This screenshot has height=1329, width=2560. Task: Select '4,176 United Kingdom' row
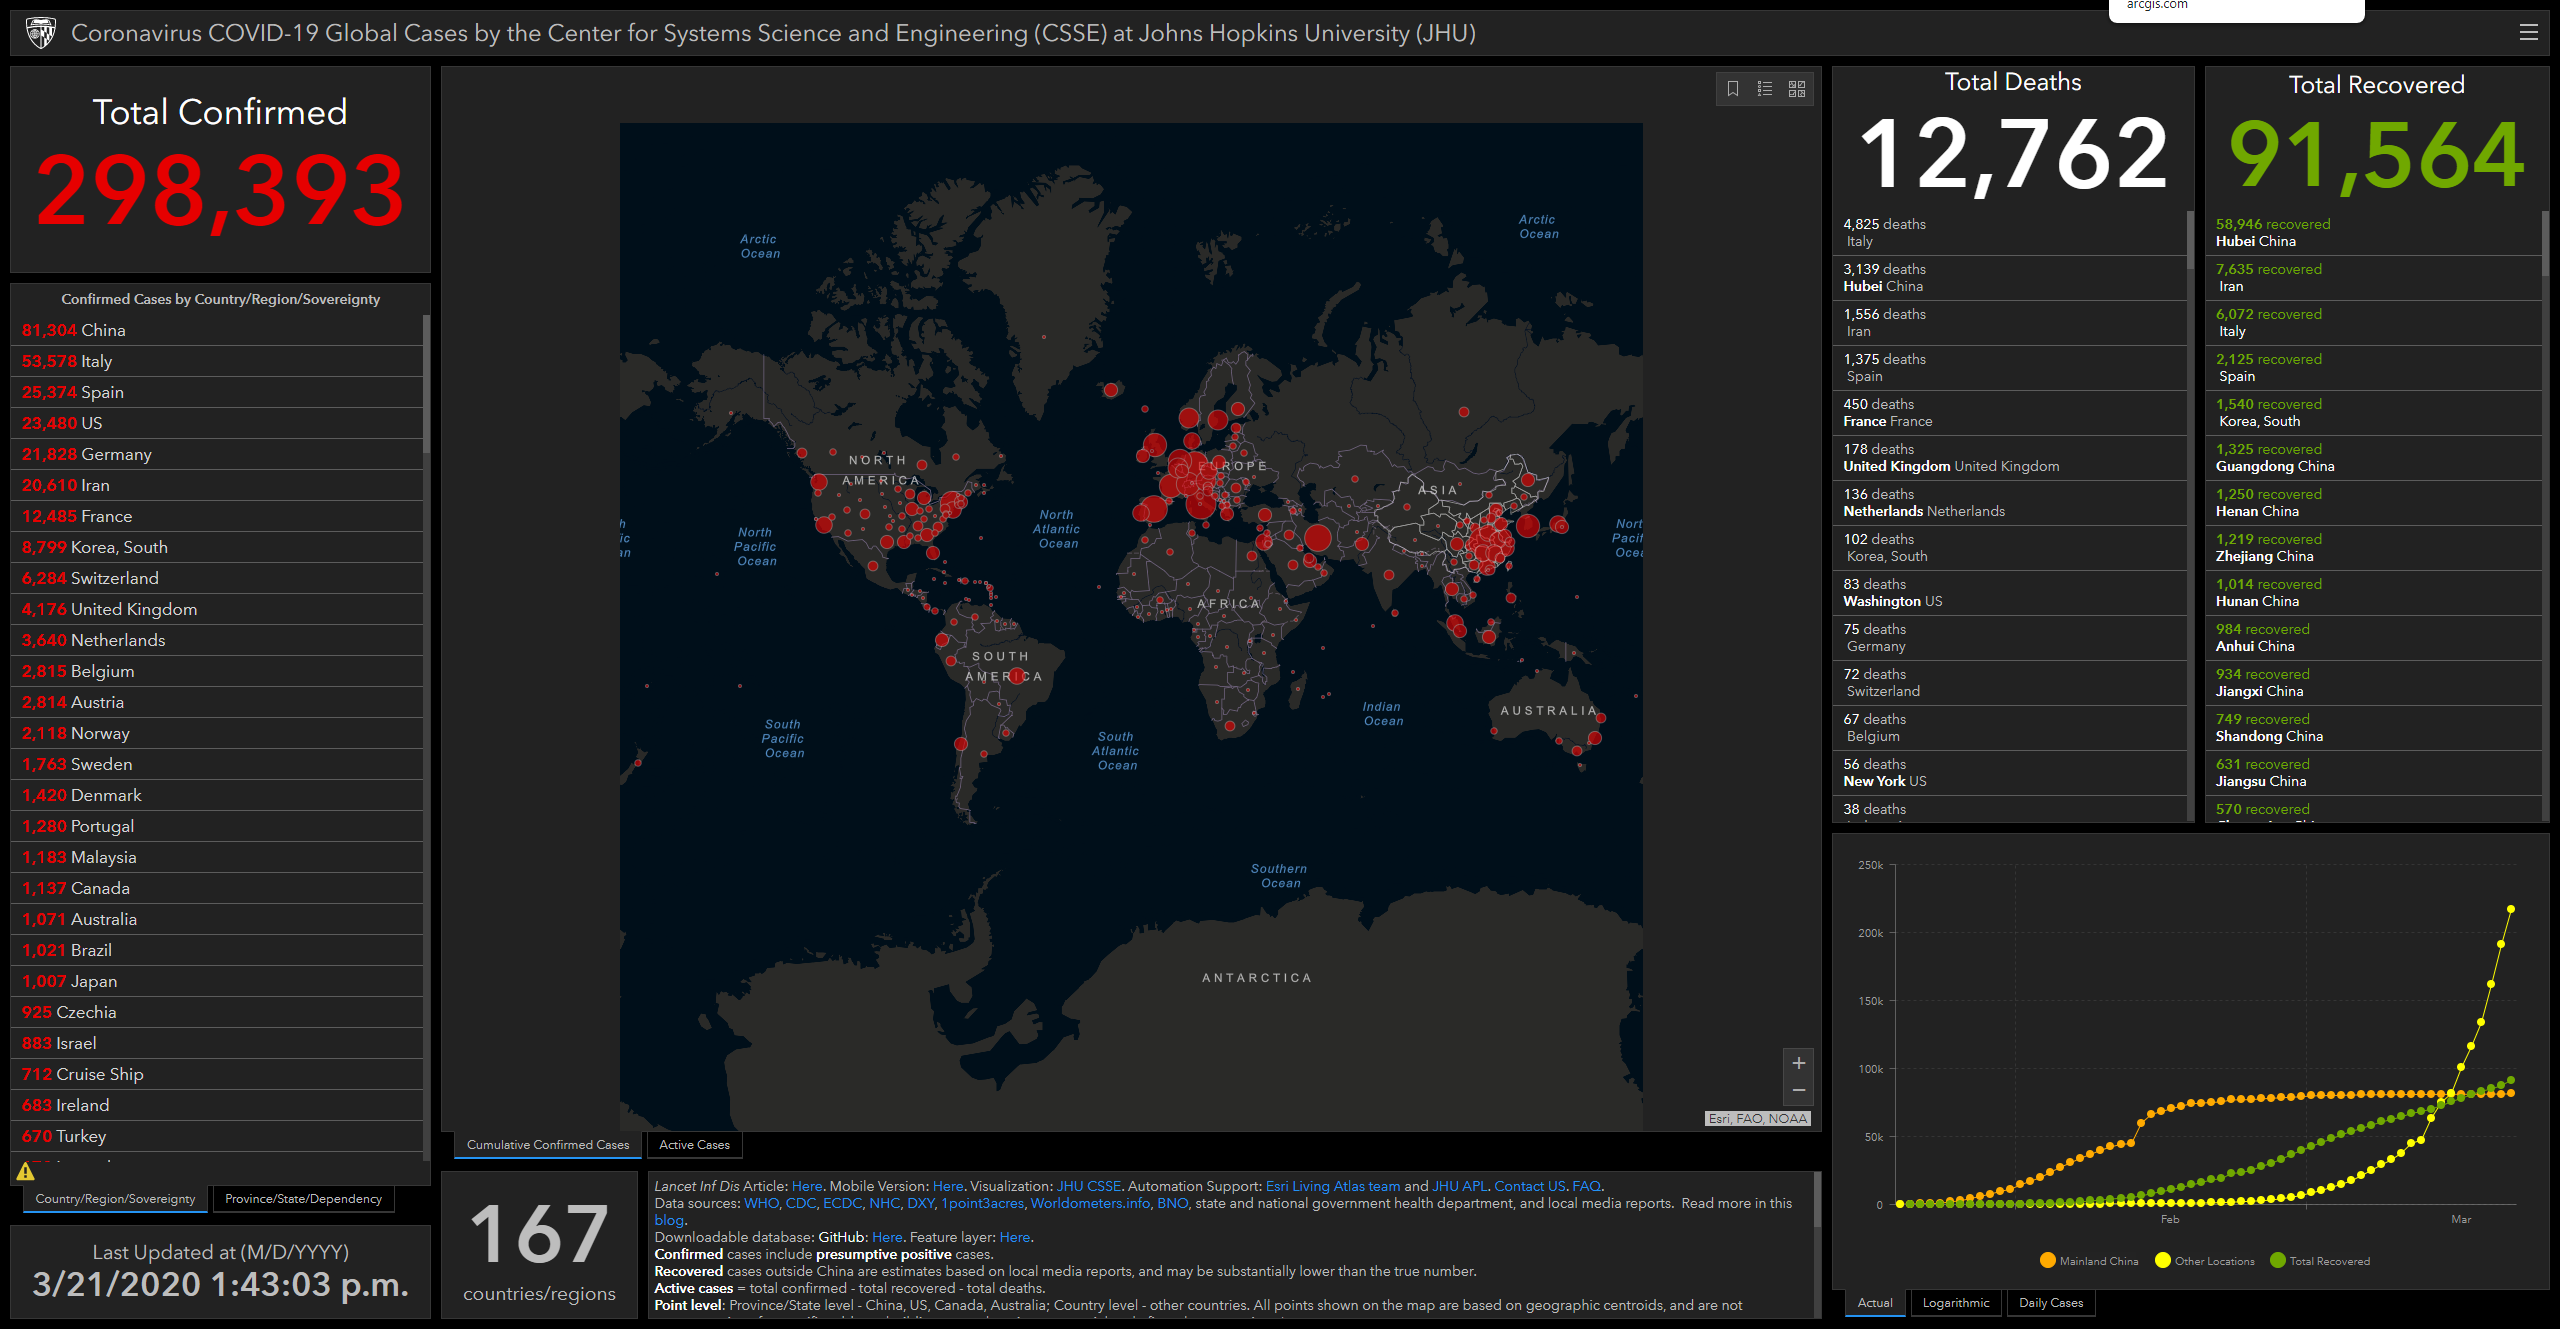(x=217, y=609)
